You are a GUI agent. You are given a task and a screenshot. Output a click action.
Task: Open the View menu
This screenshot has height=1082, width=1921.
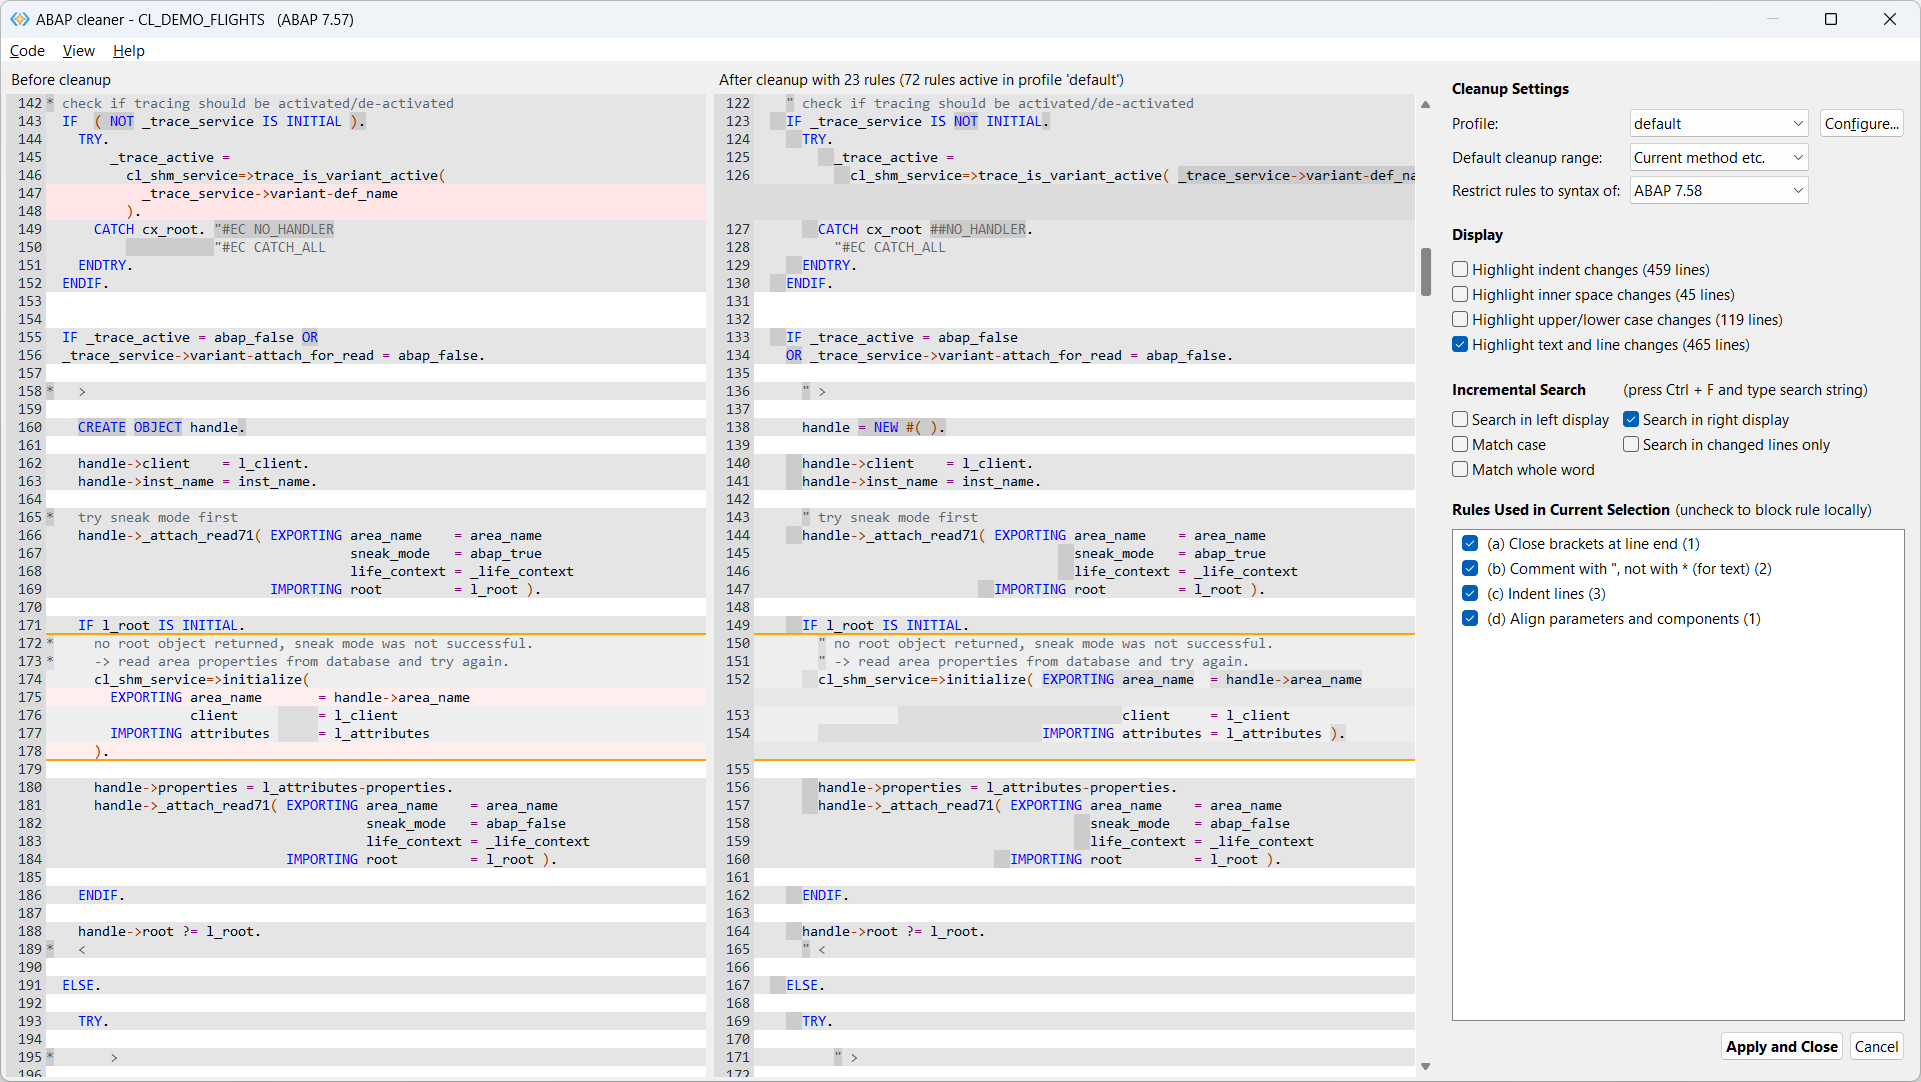78,51
